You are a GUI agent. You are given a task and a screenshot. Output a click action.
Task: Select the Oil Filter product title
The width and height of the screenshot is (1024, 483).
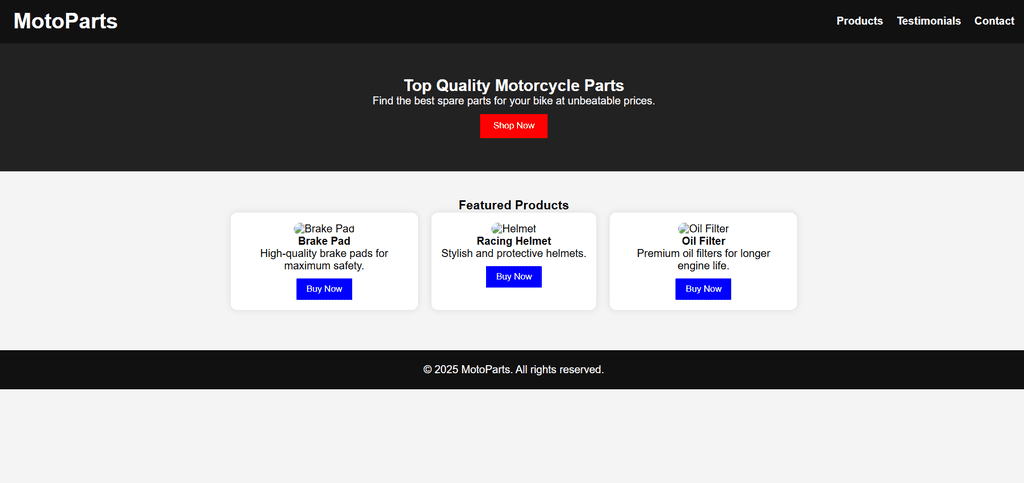coord(703,241)
